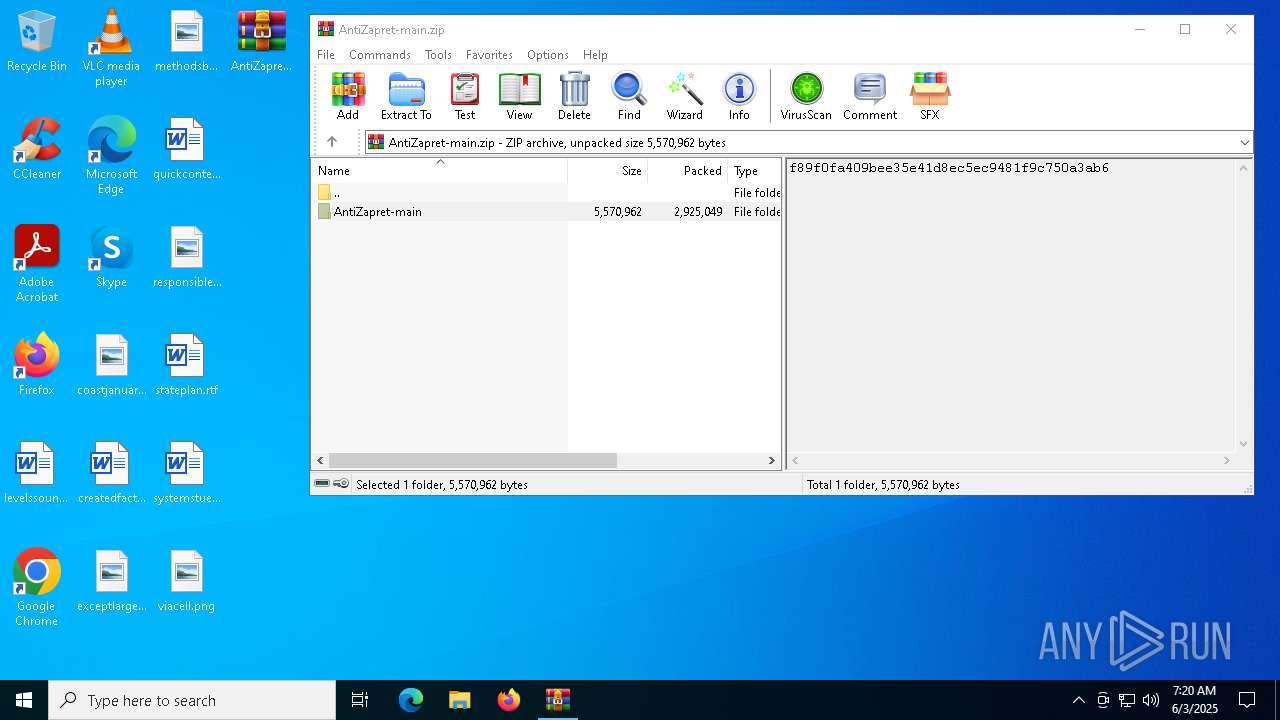Sort file list by Name column
The image size is (1280, 720).
click(439, 171)
